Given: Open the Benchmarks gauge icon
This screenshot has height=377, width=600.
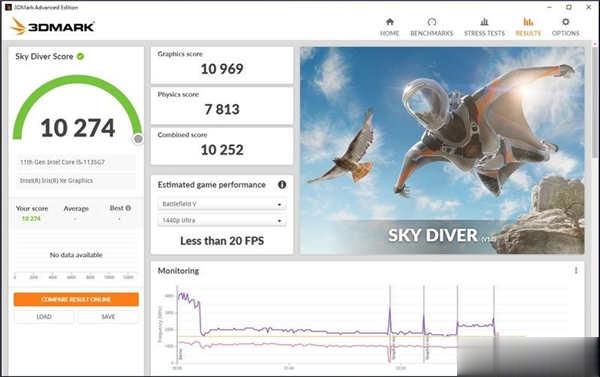Looking at the screenshot, I should point(432,22).
